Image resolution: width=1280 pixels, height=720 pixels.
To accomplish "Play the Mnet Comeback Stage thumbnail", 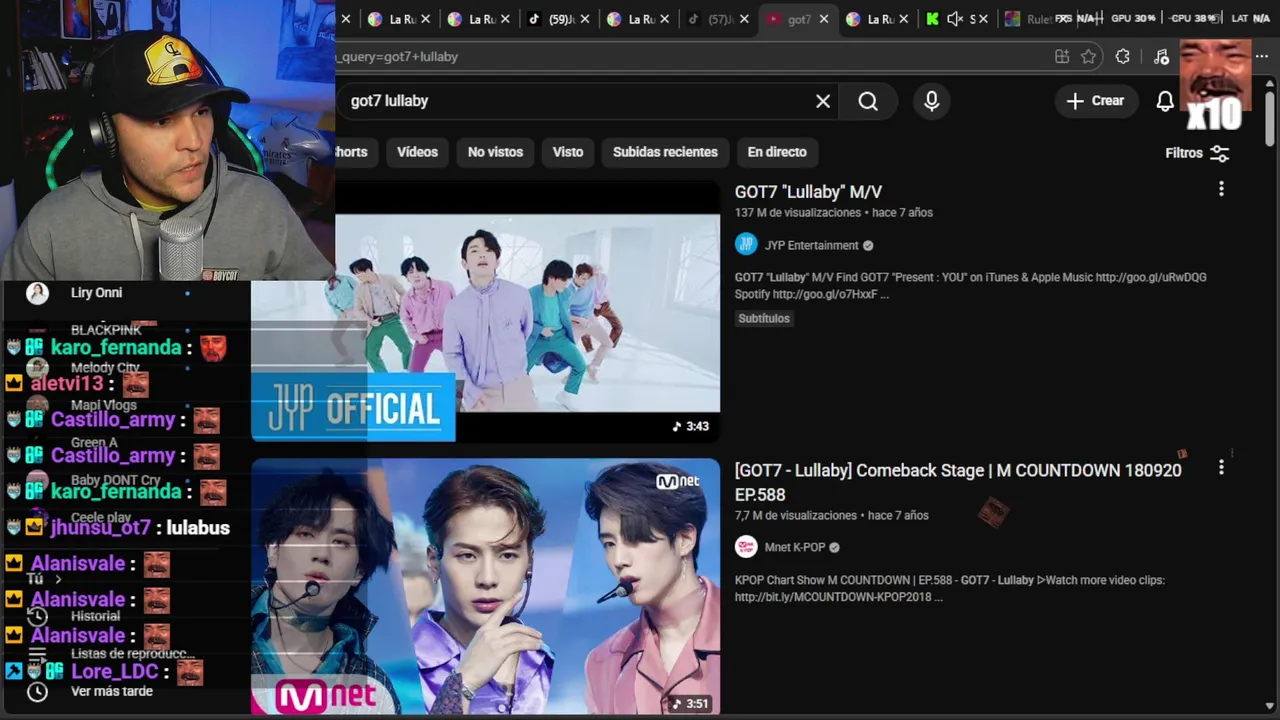I will click(x=485, y=586).
